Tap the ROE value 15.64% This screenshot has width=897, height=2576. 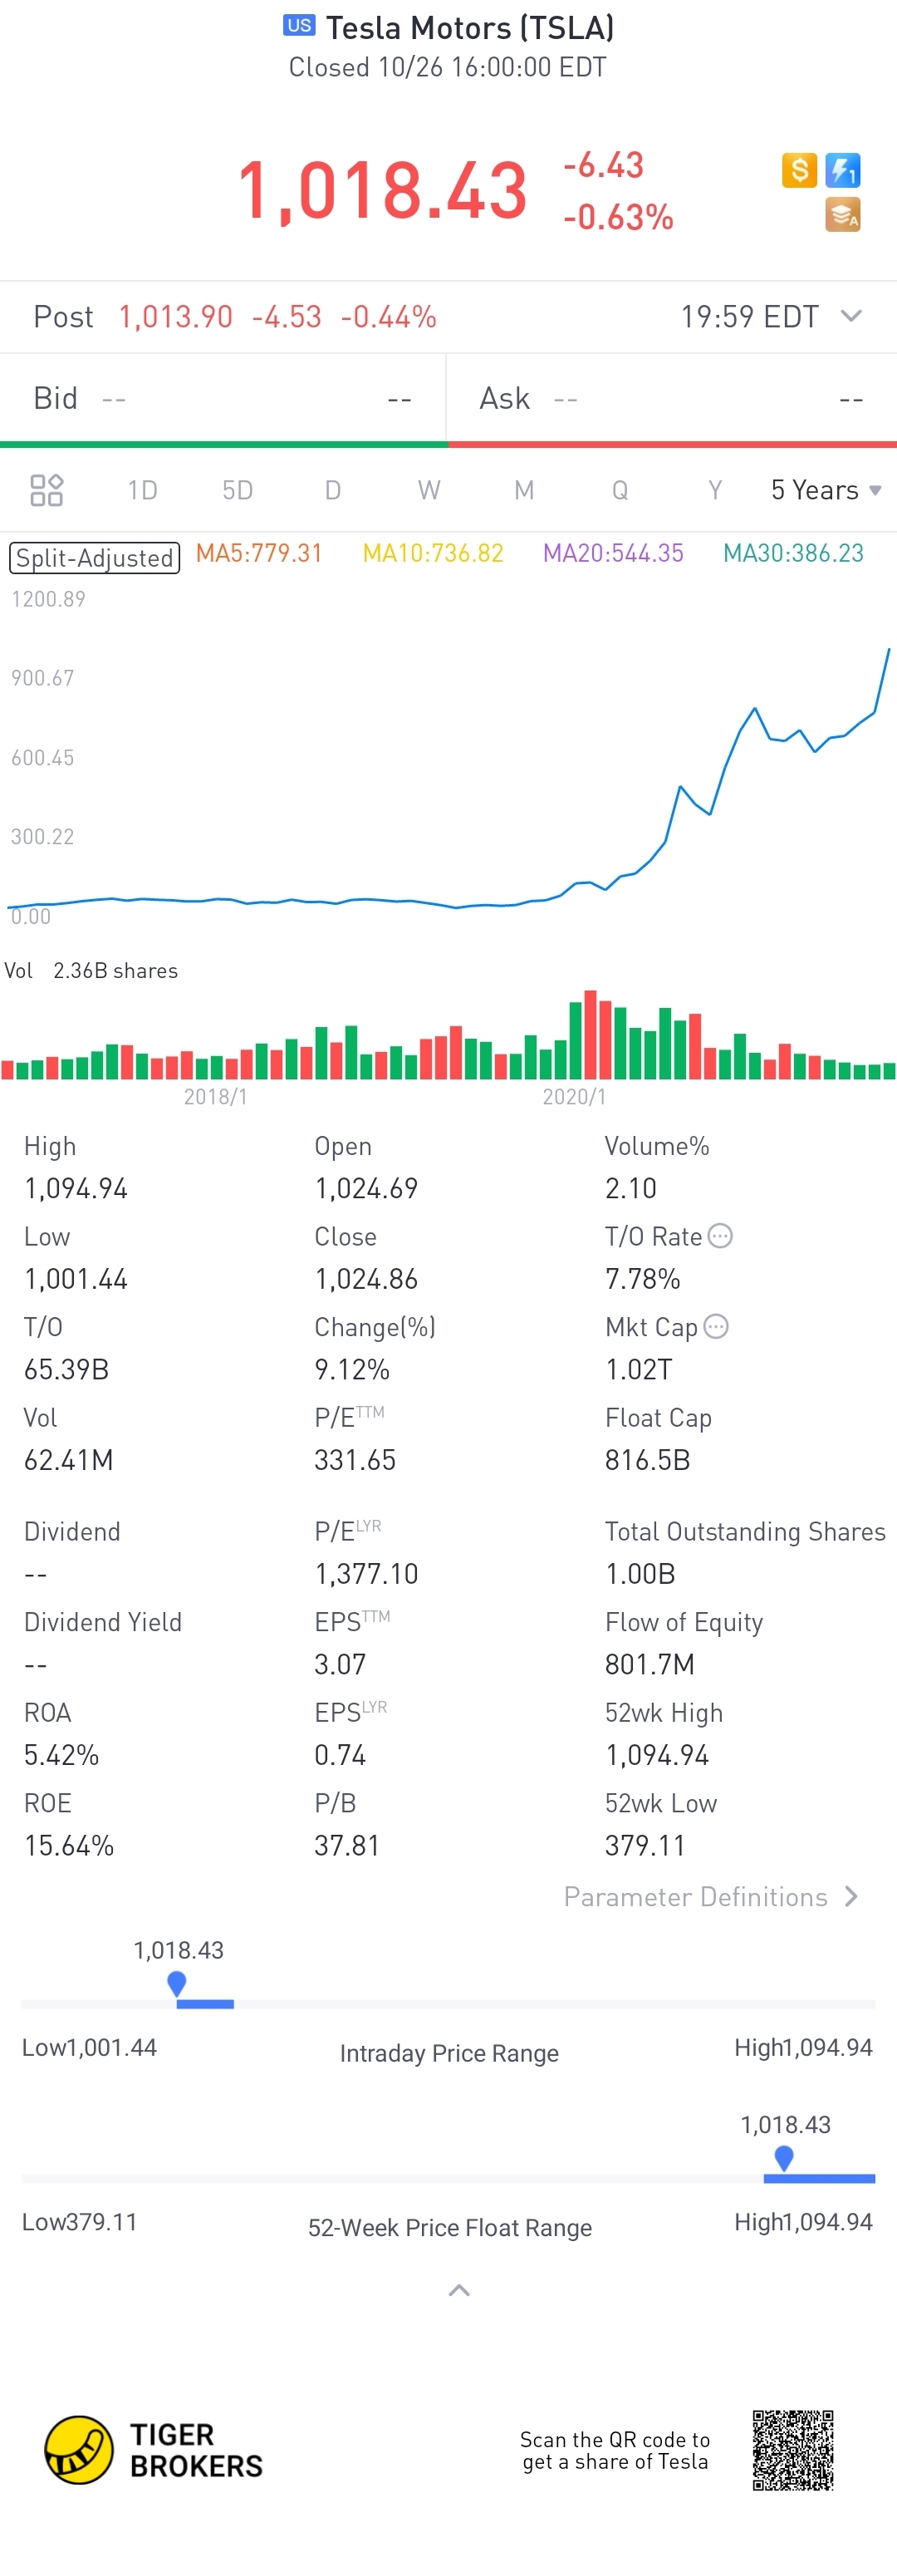pos(69,1845)
